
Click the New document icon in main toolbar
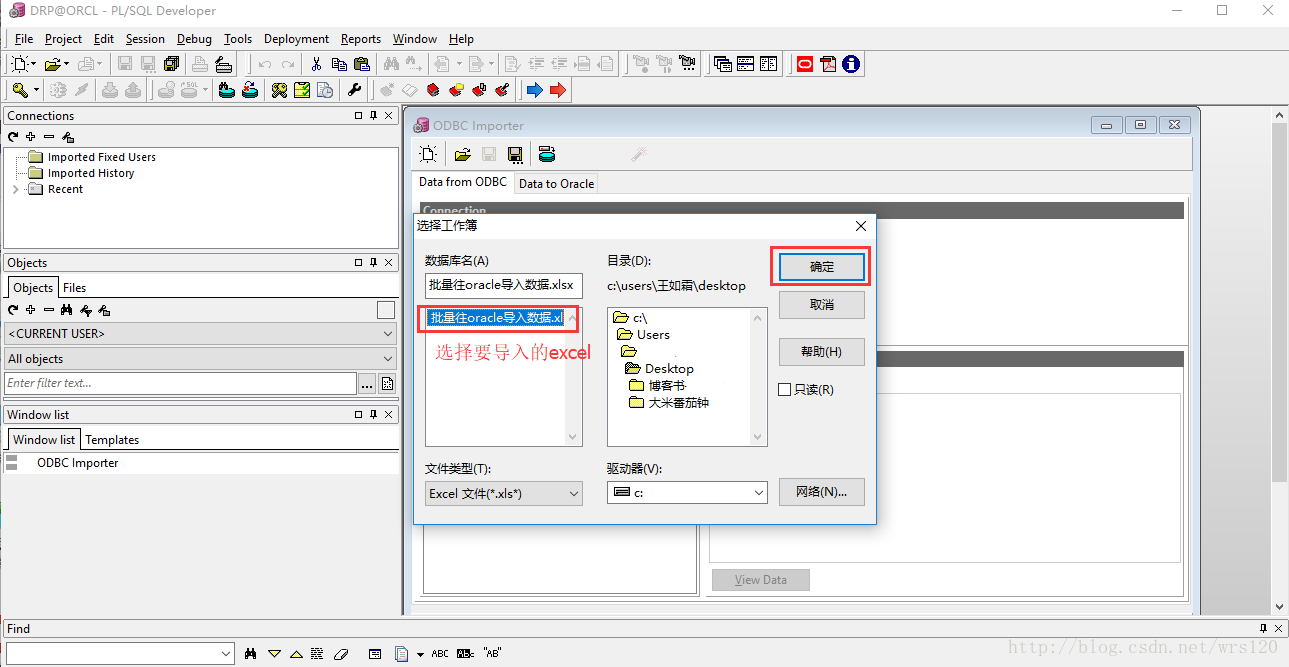(x=20, y=64)
